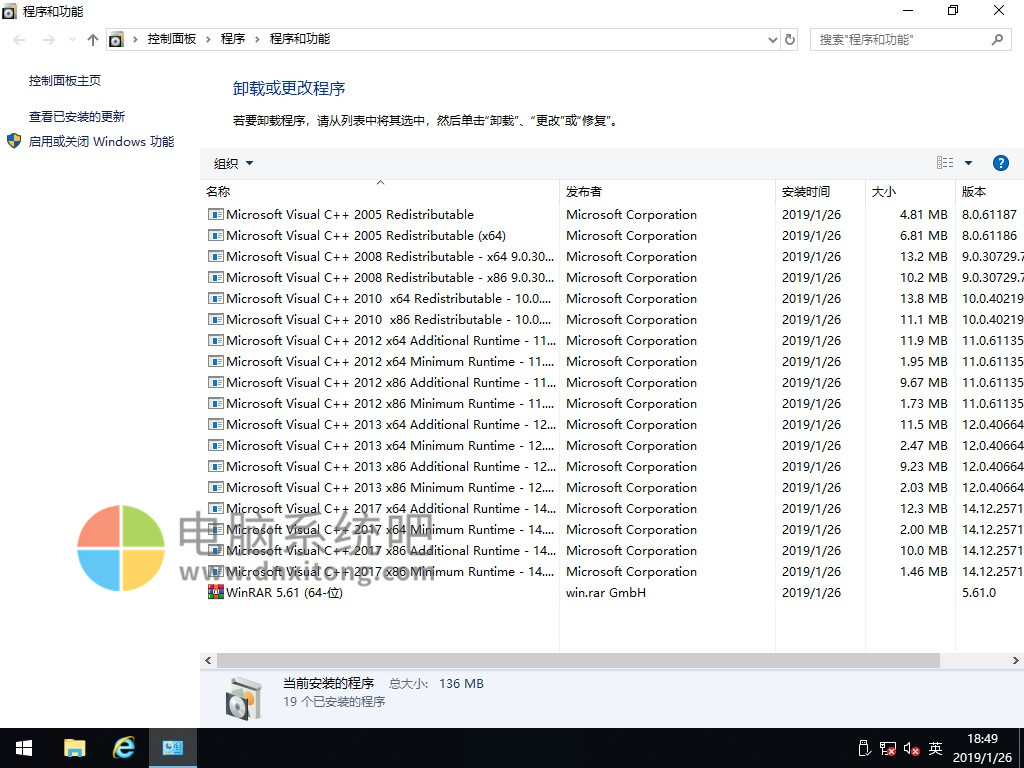Click the Back navigation arrow
1024x768 pixels.
(x=20, y=40)
